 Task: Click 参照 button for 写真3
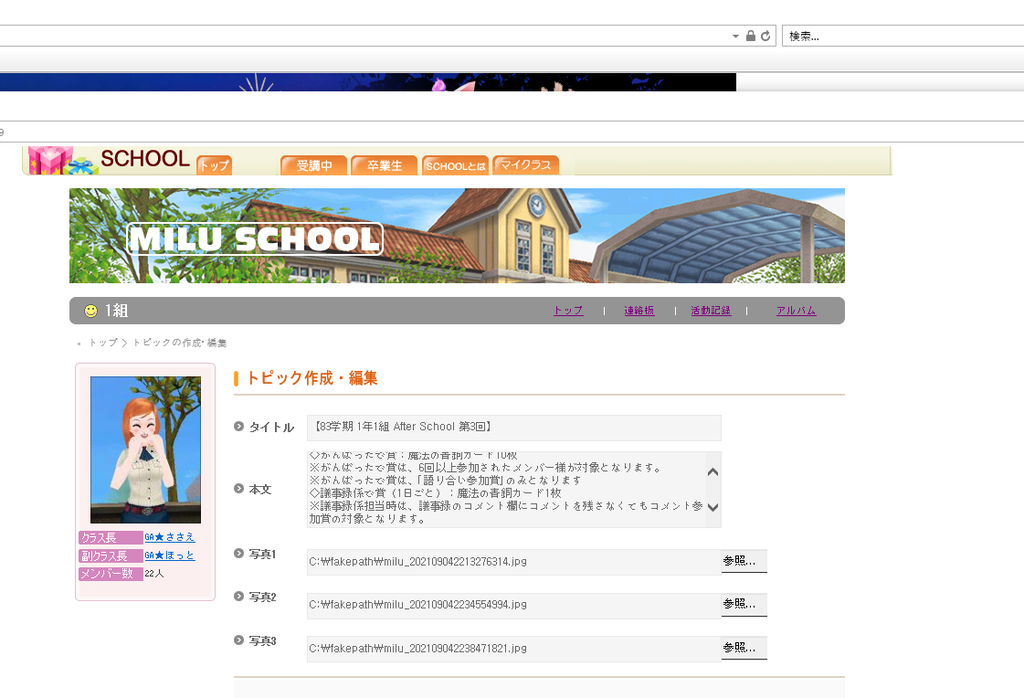(744, 648)
